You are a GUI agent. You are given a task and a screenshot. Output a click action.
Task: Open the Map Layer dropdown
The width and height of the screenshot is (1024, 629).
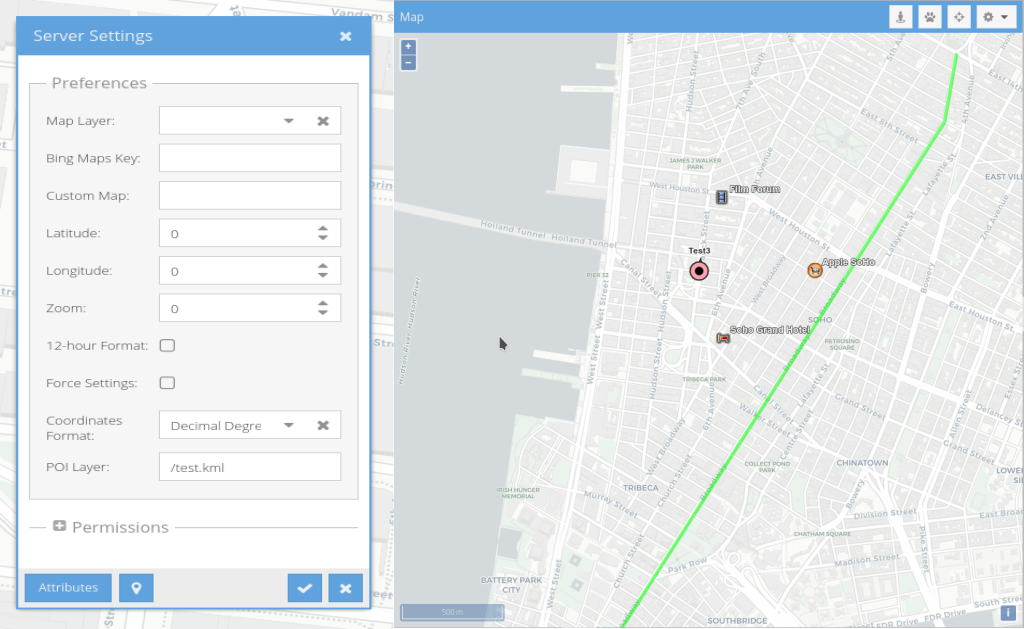(x=289, y=121)
